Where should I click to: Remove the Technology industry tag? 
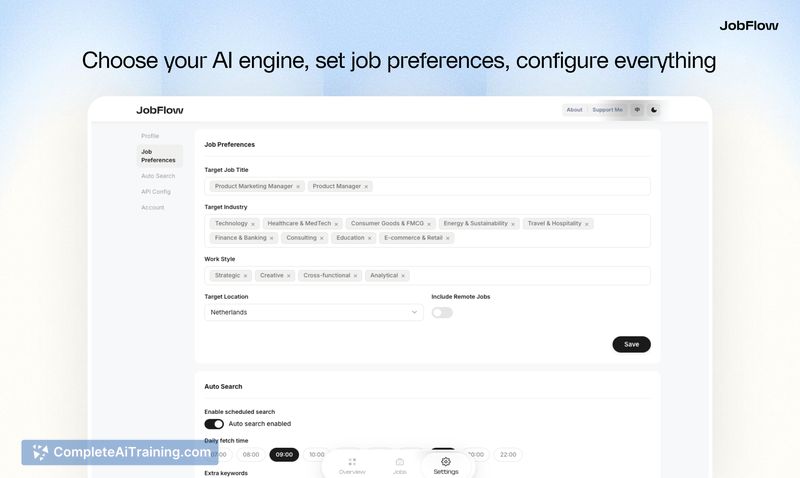[253, 224]
